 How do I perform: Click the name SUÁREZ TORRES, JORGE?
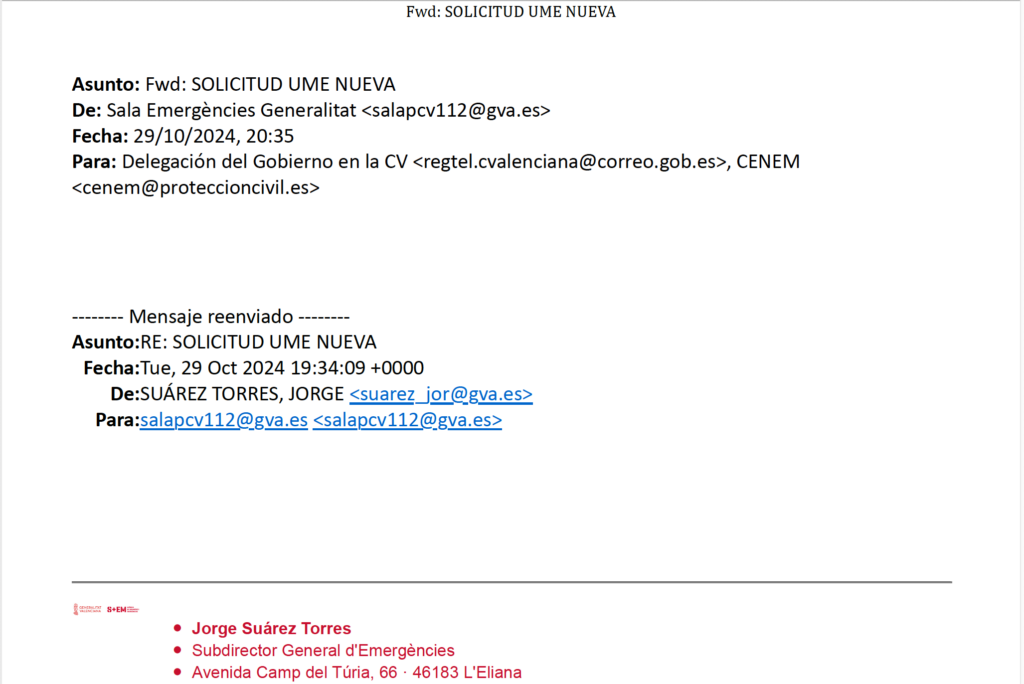[x=241, y=394]
